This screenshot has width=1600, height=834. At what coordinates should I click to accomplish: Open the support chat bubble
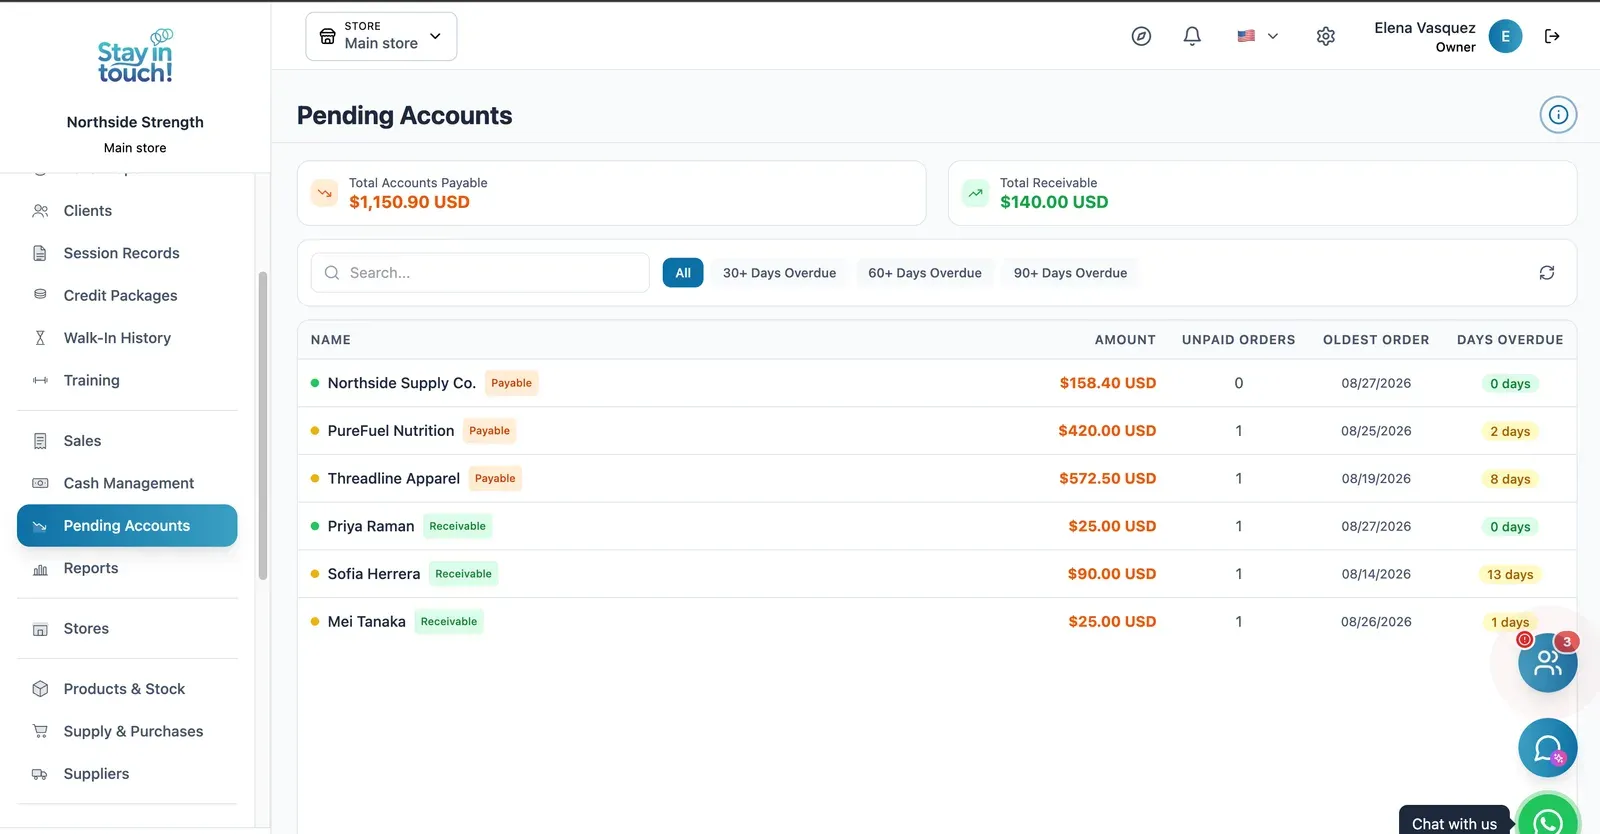click(1548, 748)
